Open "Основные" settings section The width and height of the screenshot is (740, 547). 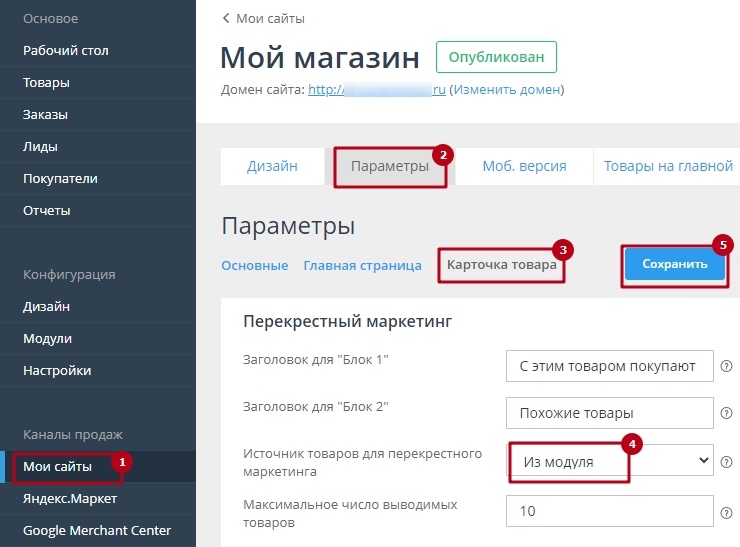pos(254,265)
